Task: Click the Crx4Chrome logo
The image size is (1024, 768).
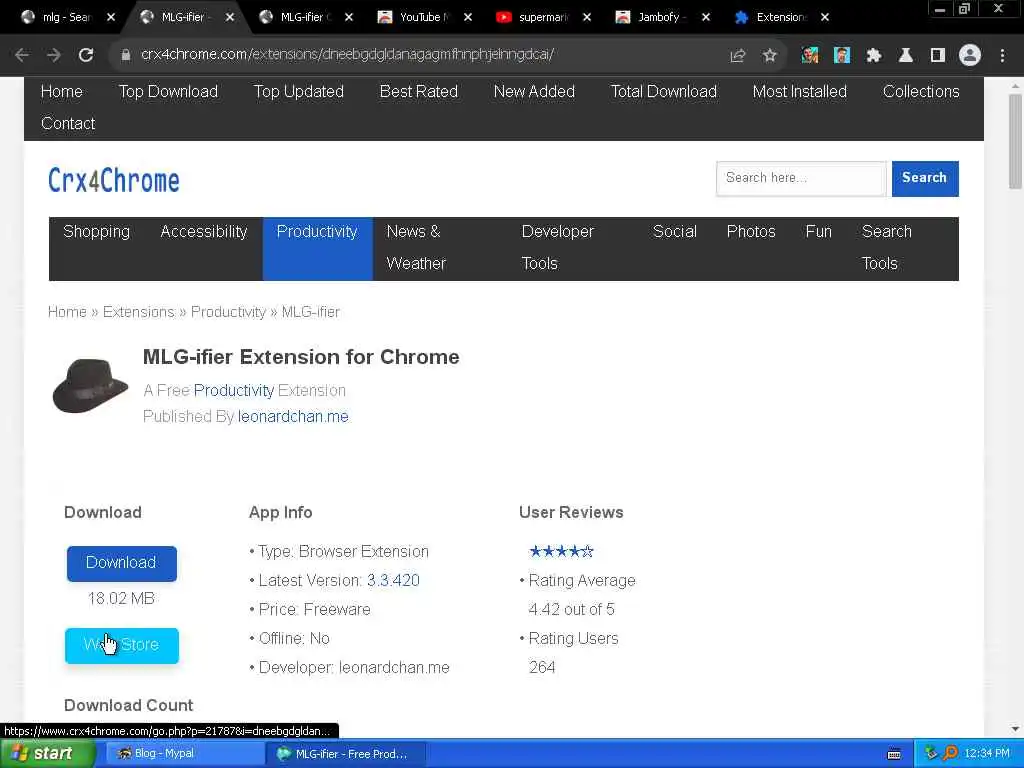Action: 114,180
